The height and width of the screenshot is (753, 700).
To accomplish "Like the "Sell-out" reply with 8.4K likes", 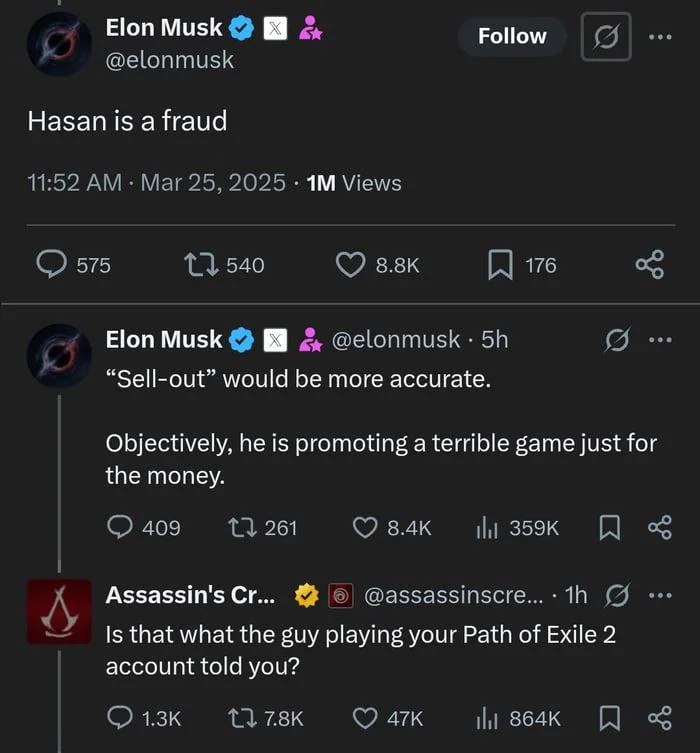I will point(367,527).
